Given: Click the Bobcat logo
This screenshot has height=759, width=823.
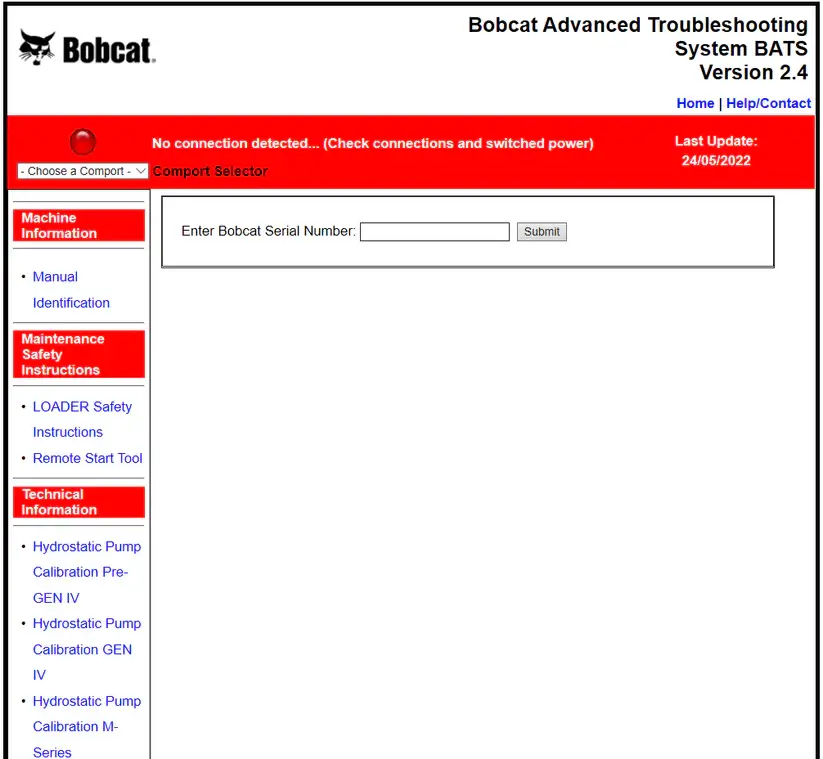Looking at the screenshot, I should pyautogui.click(x=87, y=49).
